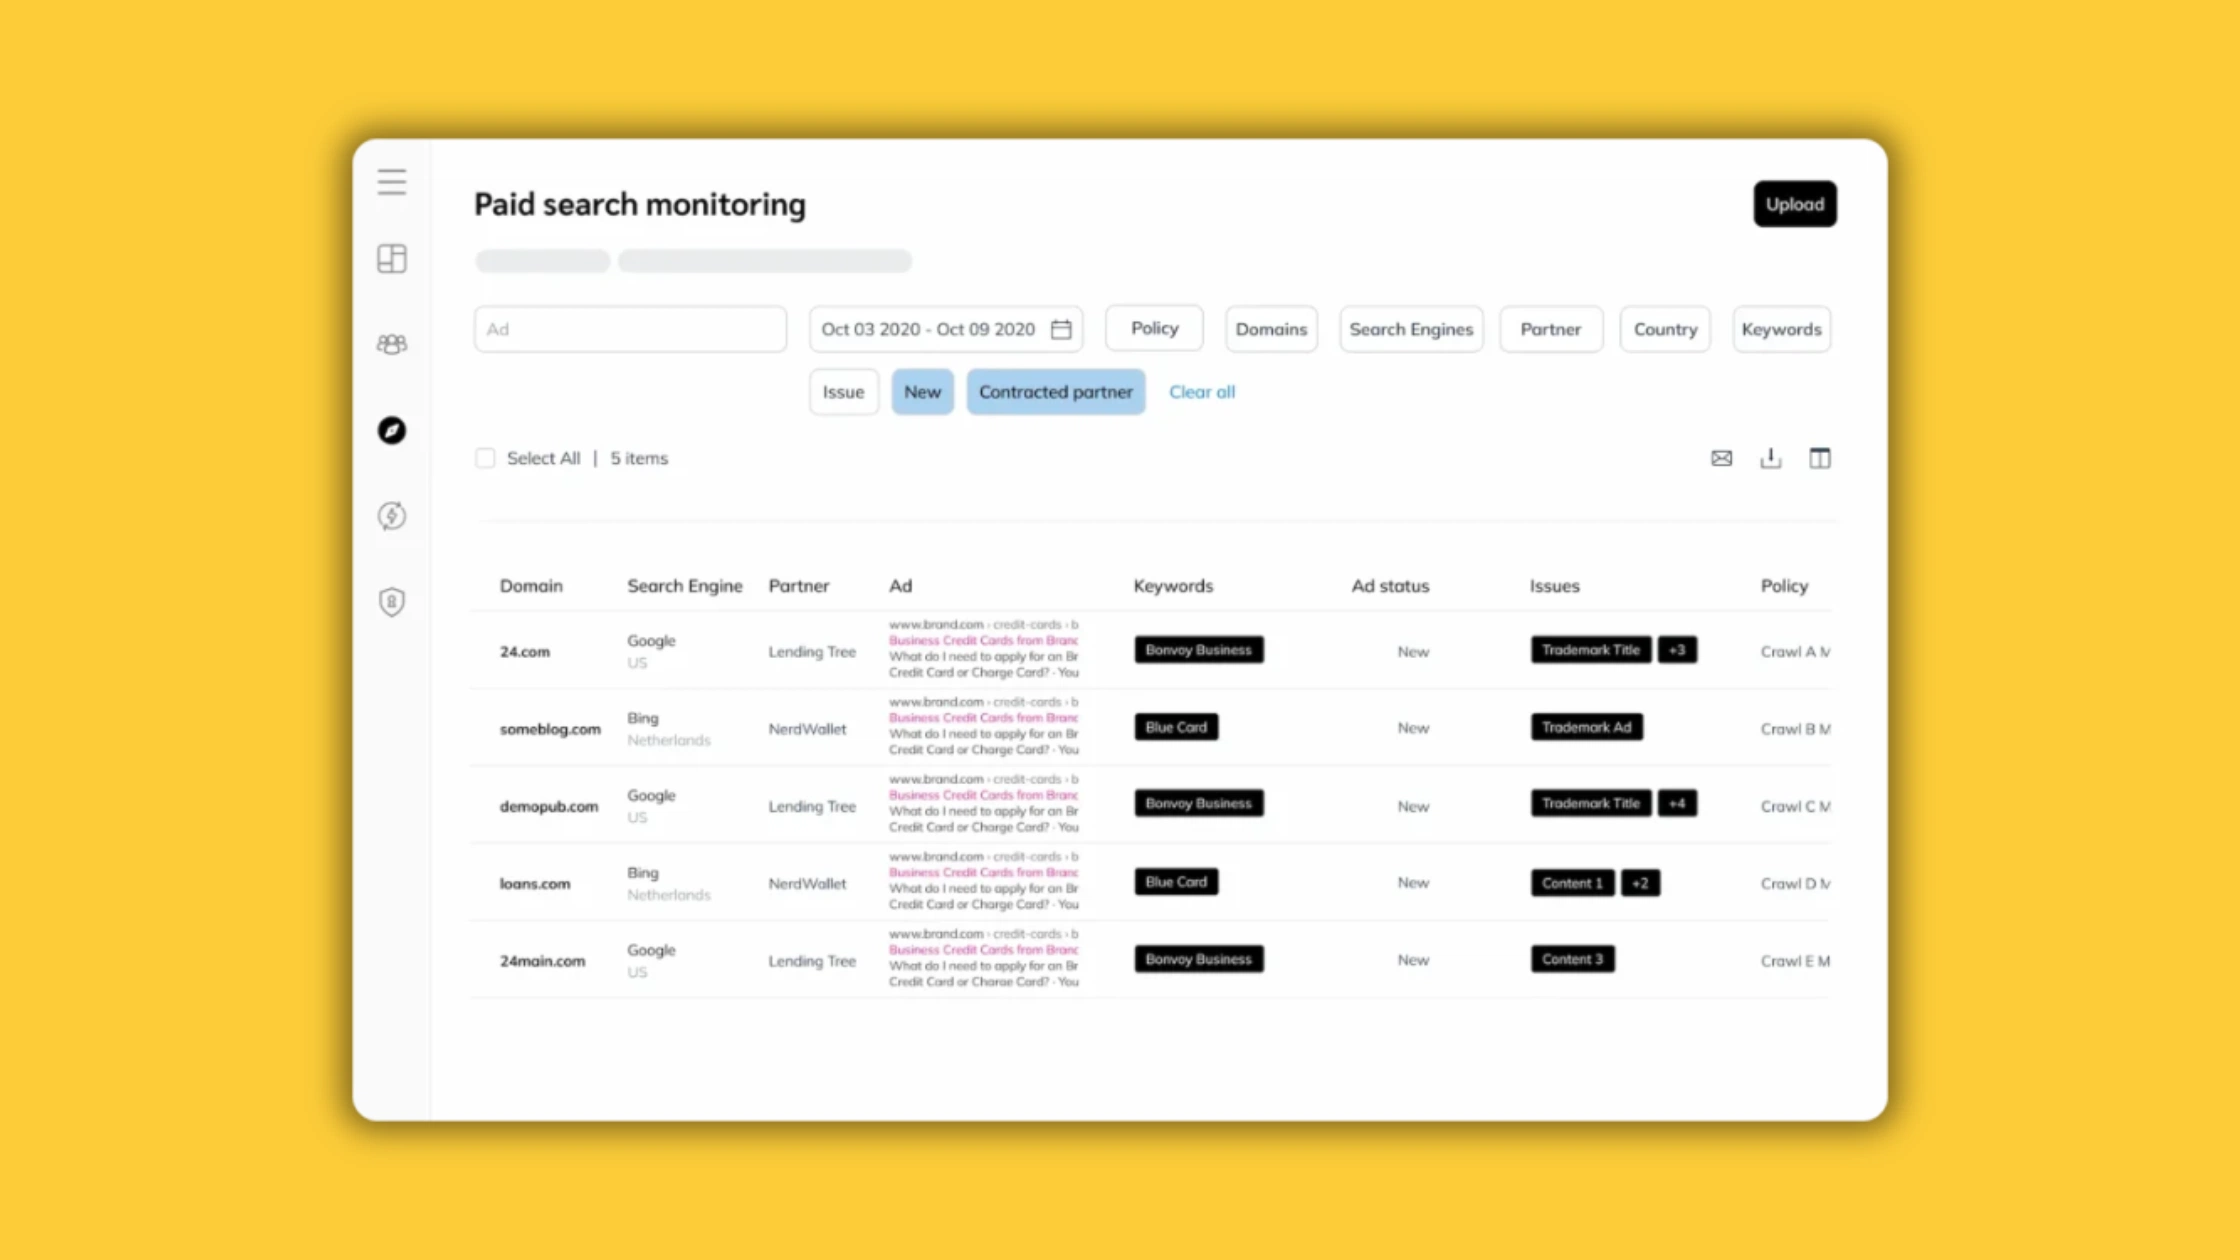Click the active compass monitoring icon

pyautogui.click(x=391, y=431)
